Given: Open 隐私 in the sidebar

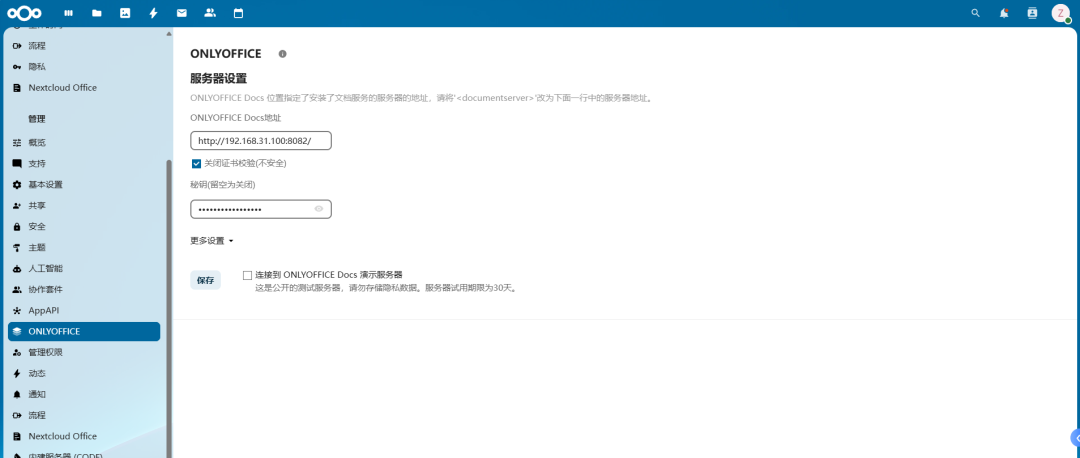Looking at the screenshot, I should (84, 67).
